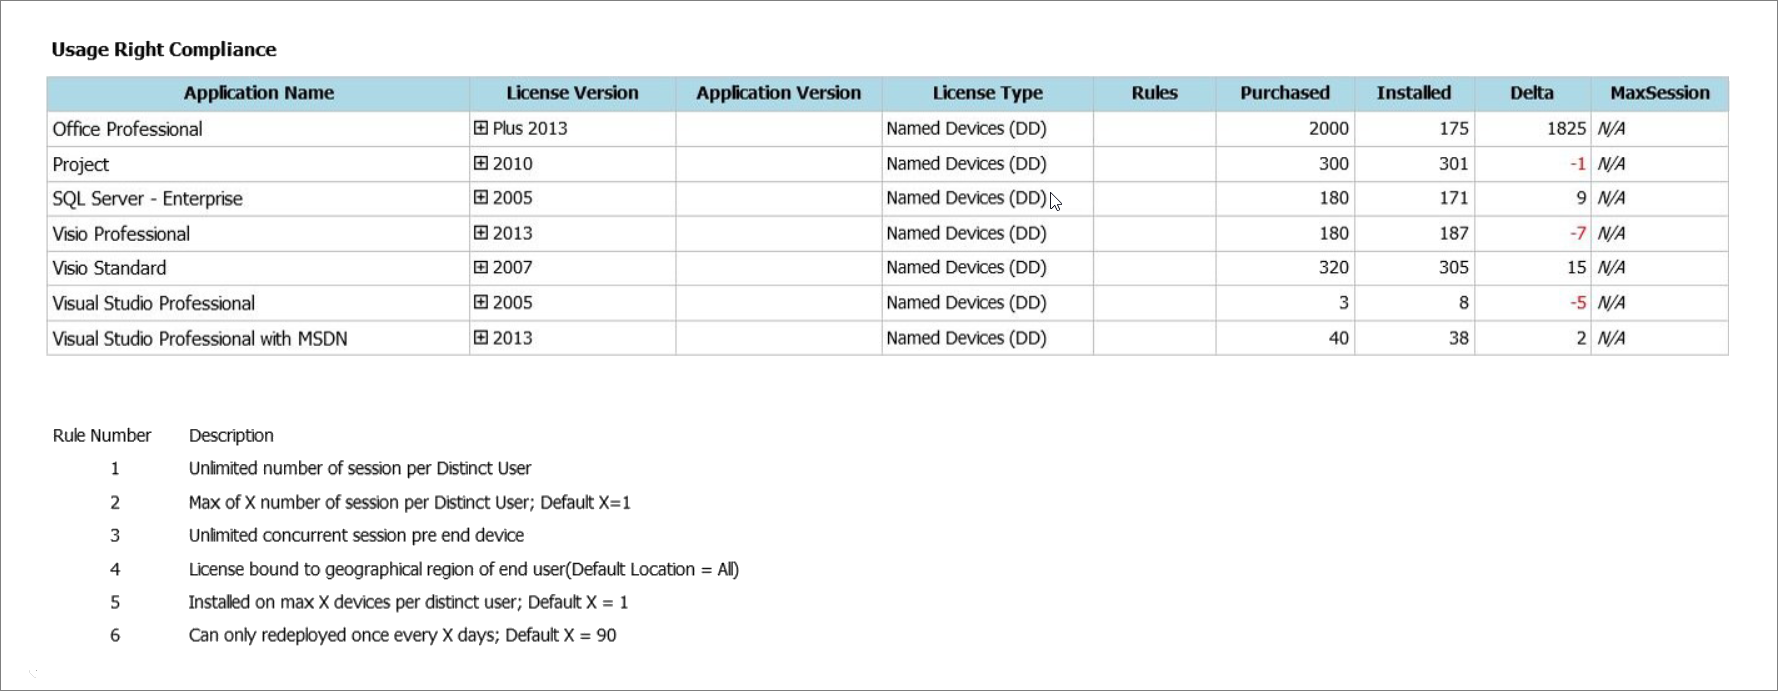Expand the Visio Professional 2013 row
The width and height of the screenshot is (1778, 691).
(x=481, y=232)
